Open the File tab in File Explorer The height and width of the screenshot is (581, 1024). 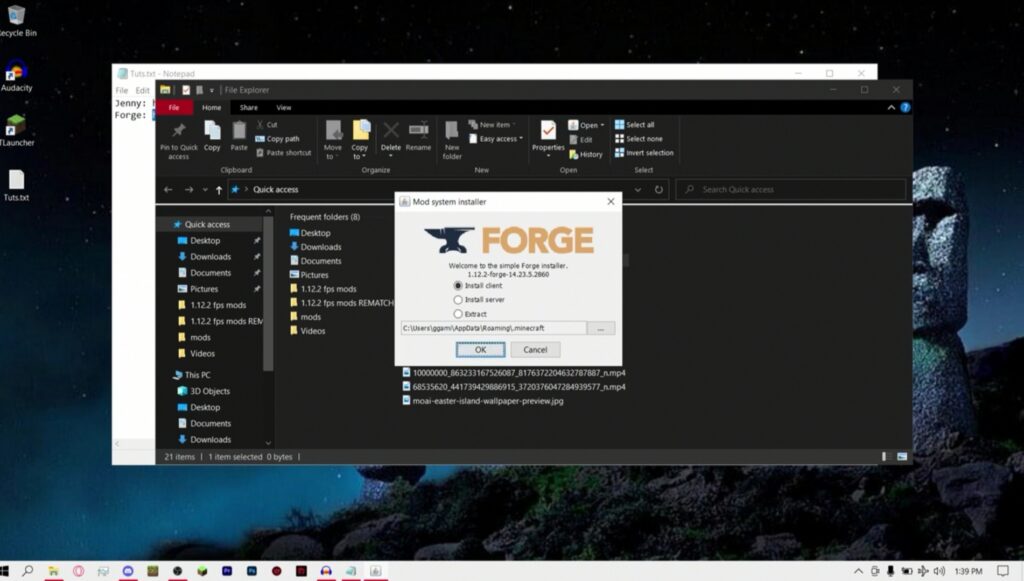coord(174,108)
